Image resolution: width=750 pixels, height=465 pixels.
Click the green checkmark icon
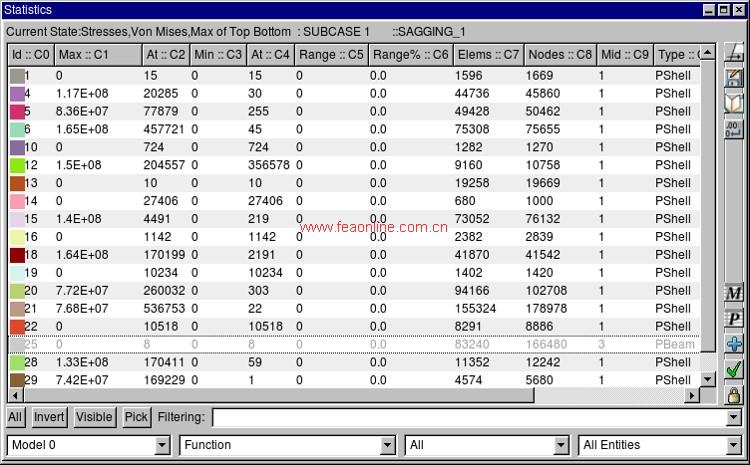point(734,370)
